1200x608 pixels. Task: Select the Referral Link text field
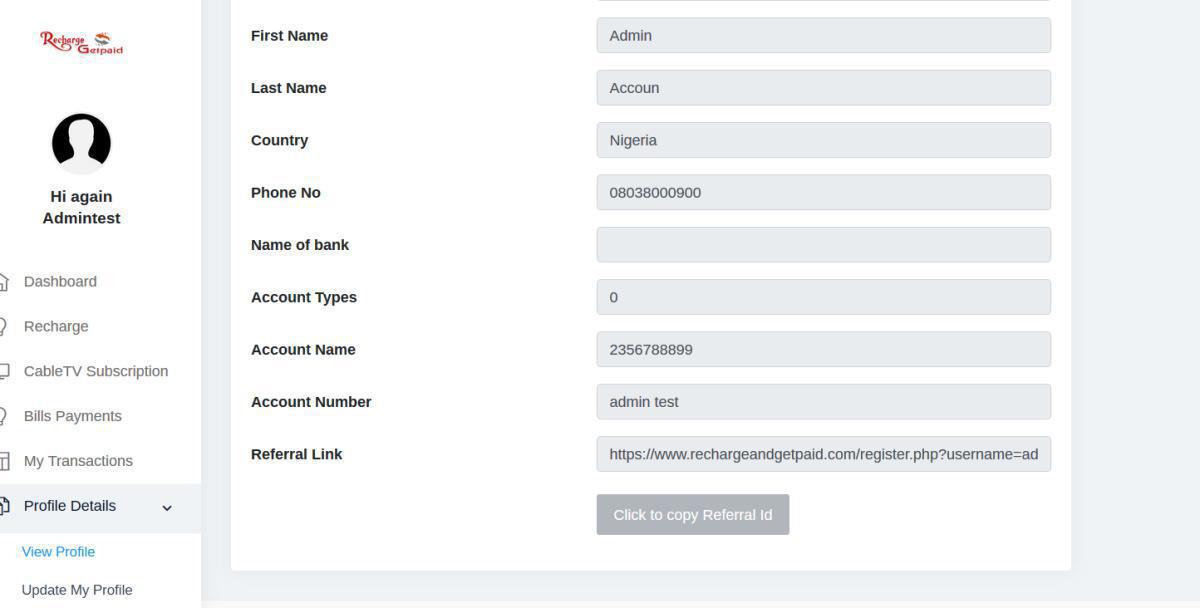[822, 454]
